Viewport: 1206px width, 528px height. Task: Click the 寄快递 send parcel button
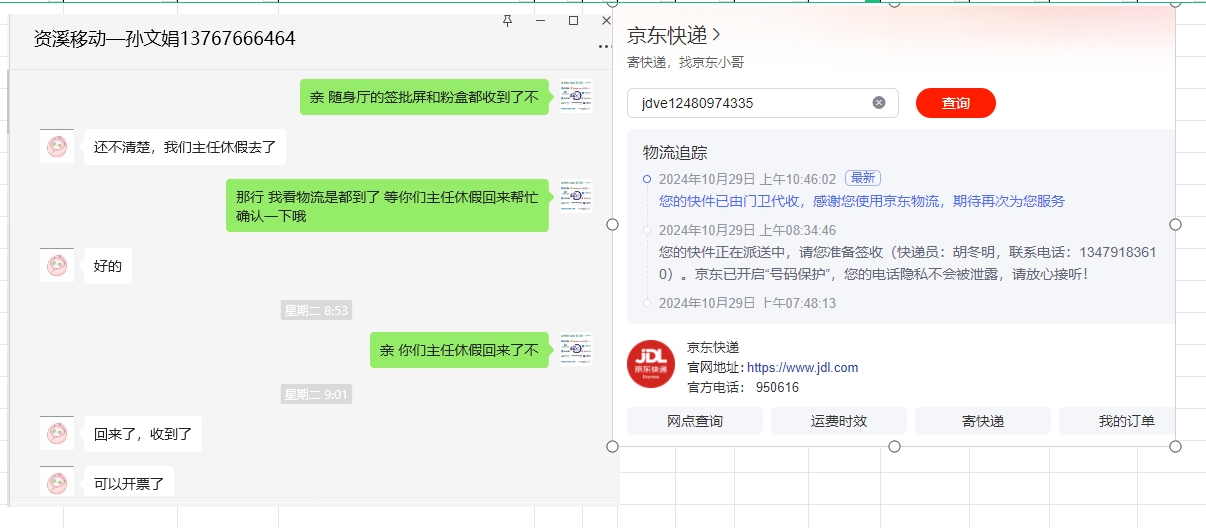[x=983, y=421]
